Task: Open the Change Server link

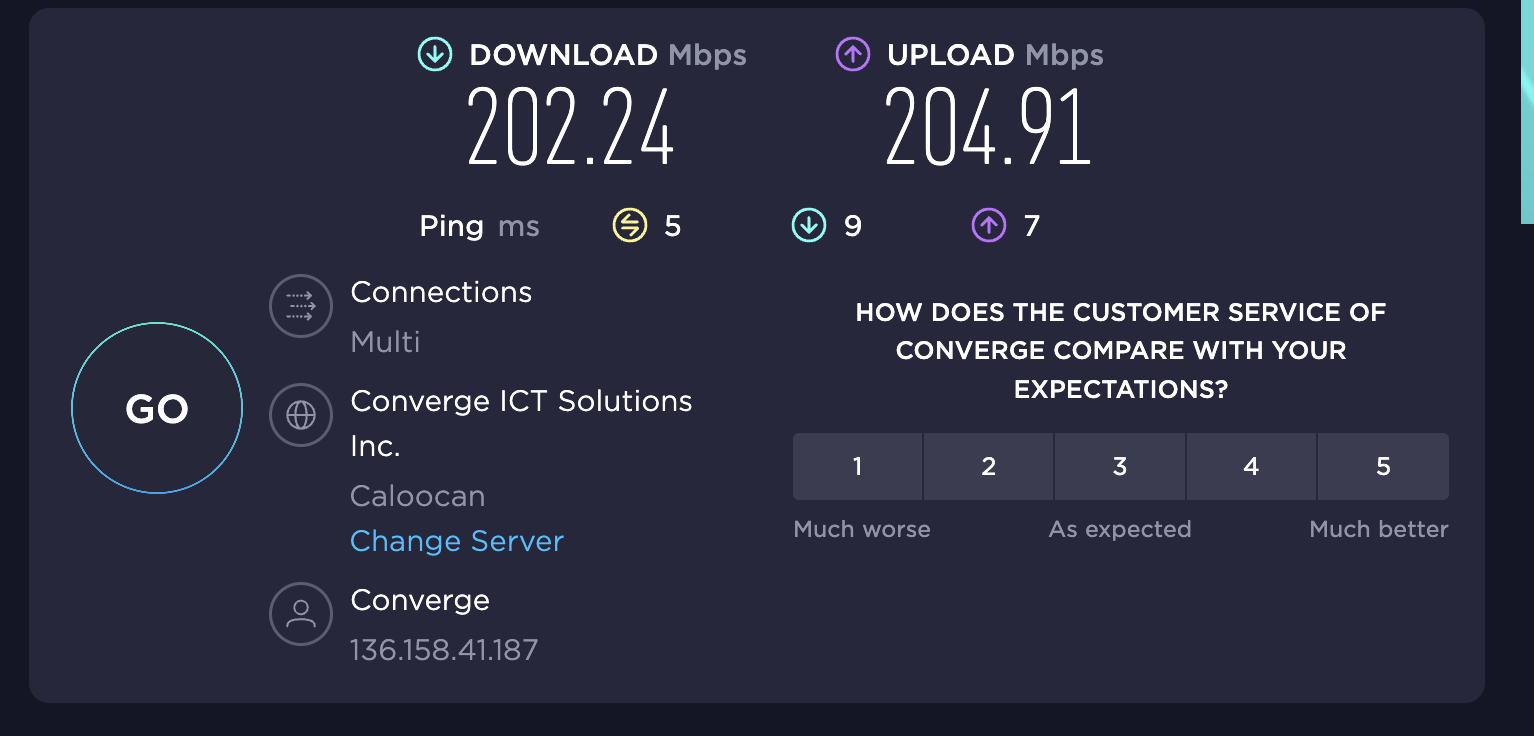Action: pos(457,541)
